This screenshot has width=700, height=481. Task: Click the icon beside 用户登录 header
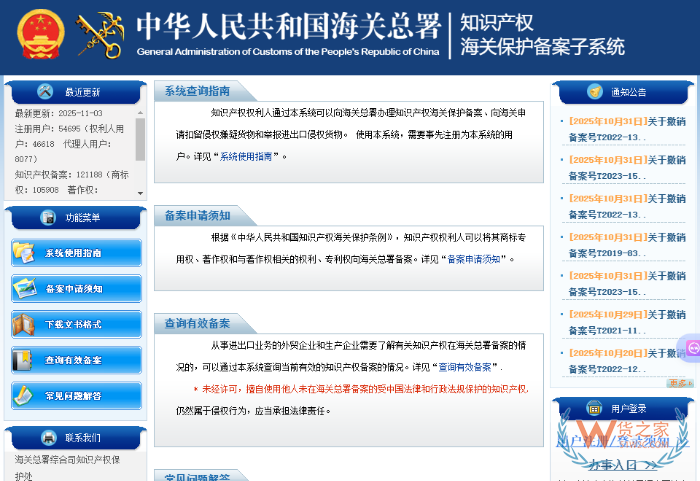tap(594, 407)
